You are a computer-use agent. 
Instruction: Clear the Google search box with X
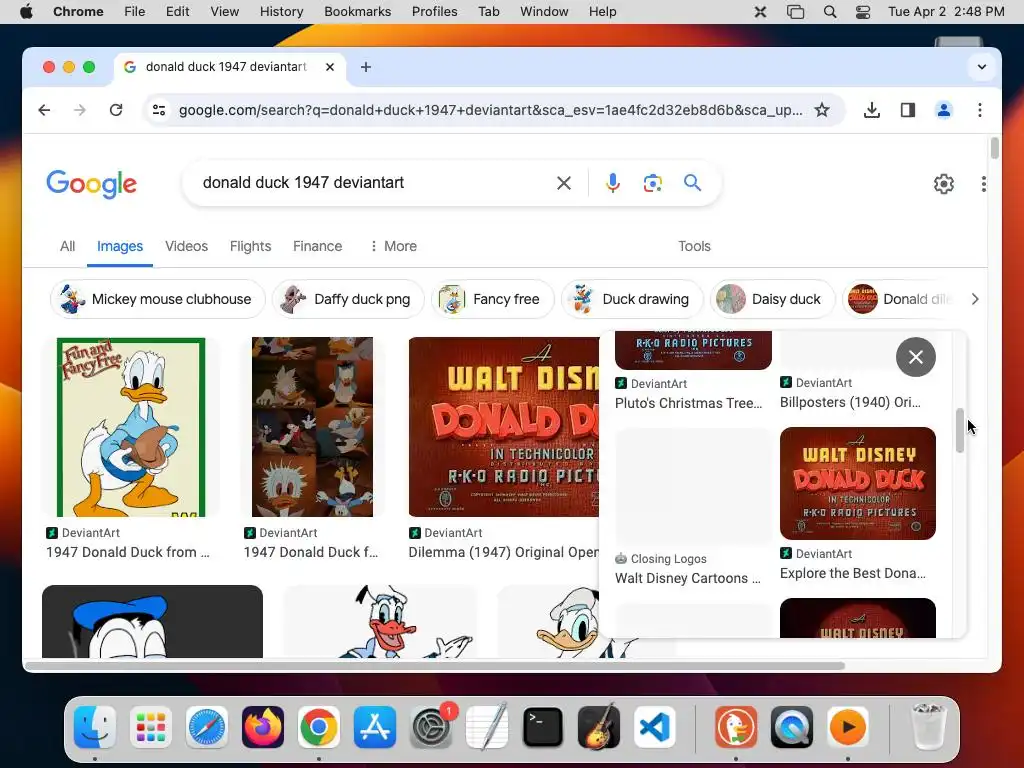pyautogui.click(x=564, y=183)
